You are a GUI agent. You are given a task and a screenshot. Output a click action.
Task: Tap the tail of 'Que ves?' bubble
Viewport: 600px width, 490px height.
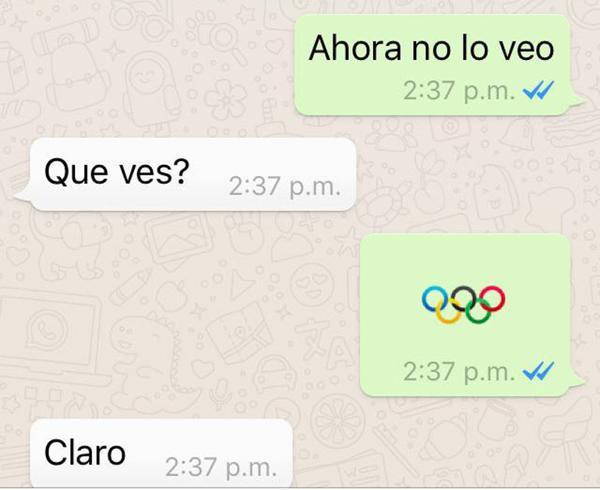tap(23, 194)
